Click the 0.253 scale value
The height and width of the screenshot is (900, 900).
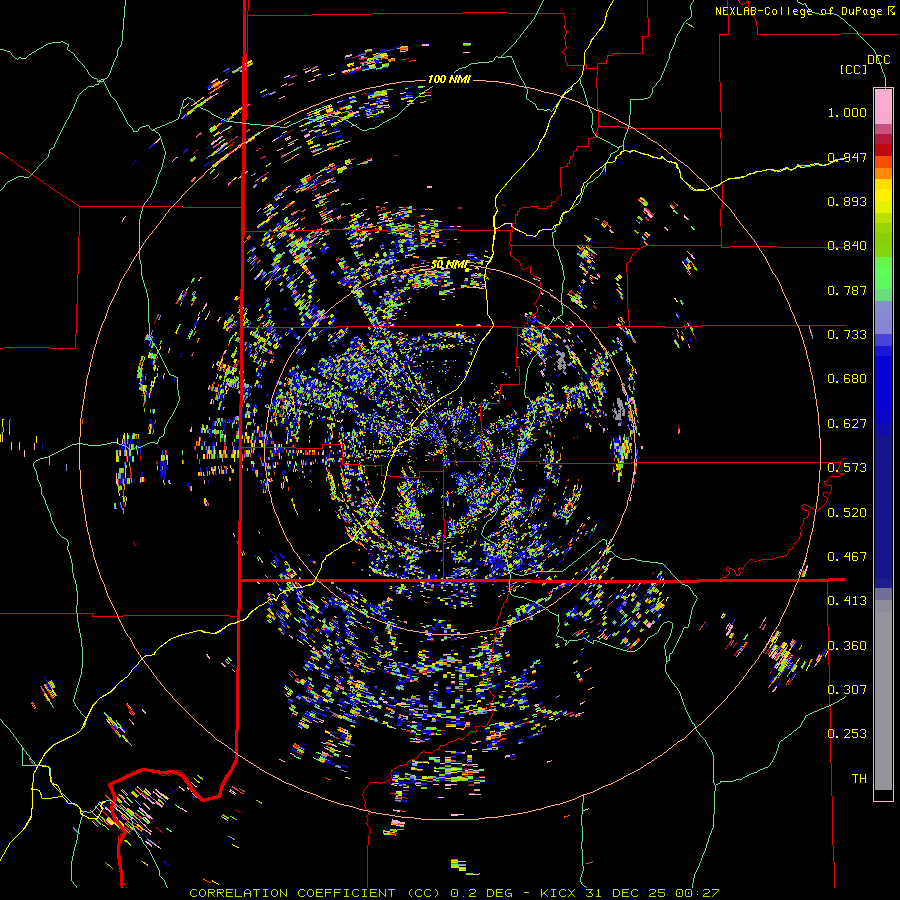point(847,734)
